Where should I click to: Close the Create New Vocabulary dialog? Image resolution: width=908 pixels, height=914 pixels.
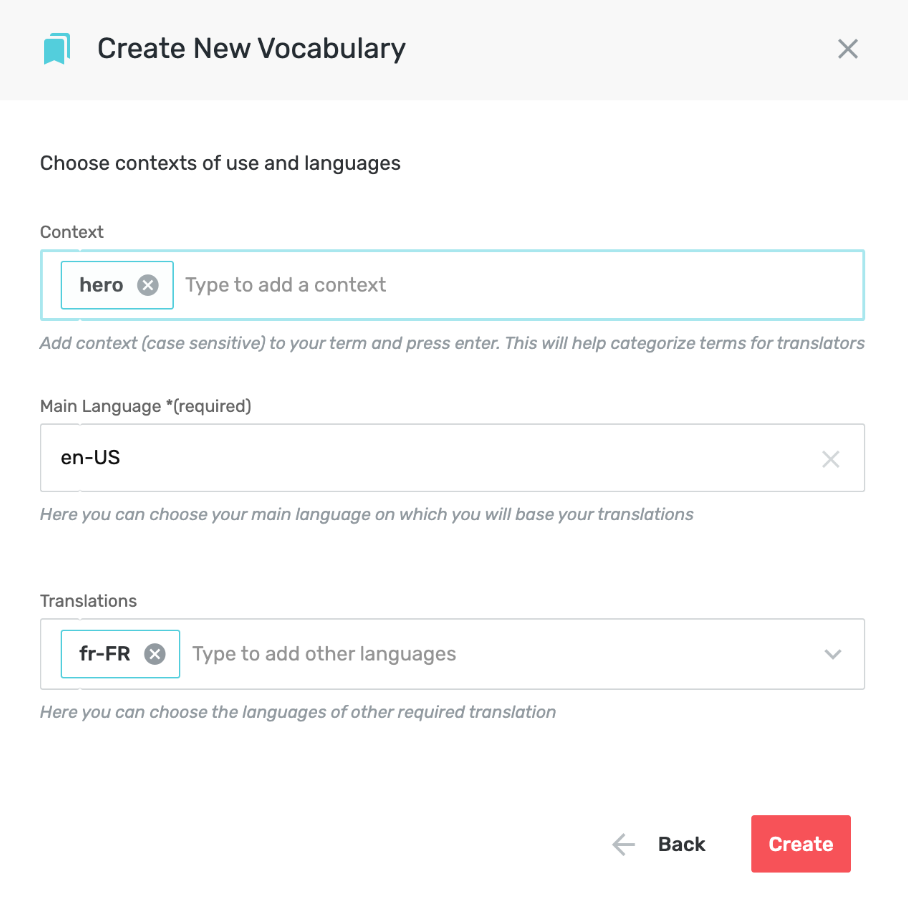(847, 49)
